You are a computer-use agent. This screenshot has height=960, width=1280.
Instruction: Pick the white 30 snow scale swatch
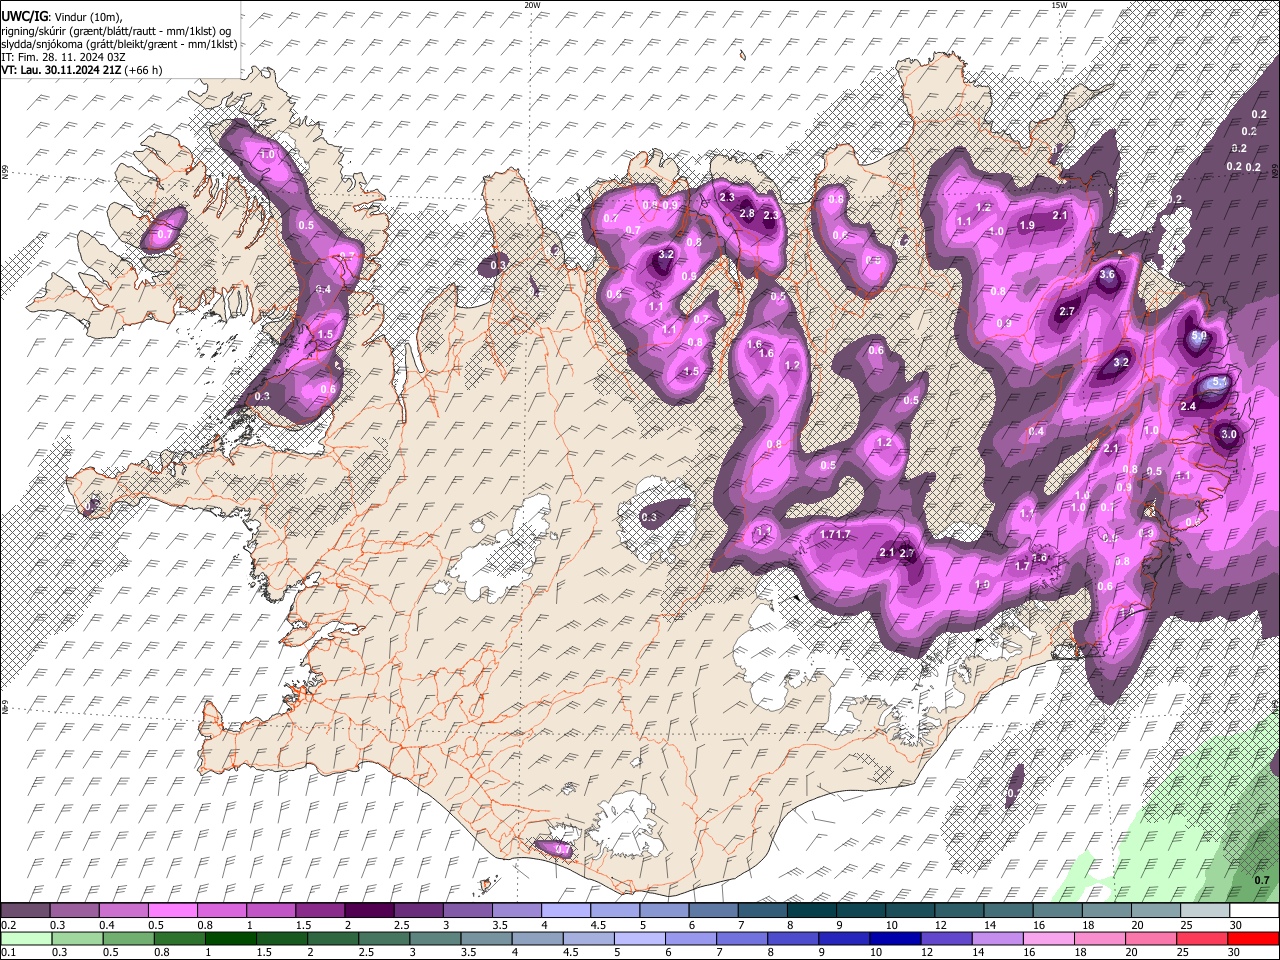[1254, 910]
